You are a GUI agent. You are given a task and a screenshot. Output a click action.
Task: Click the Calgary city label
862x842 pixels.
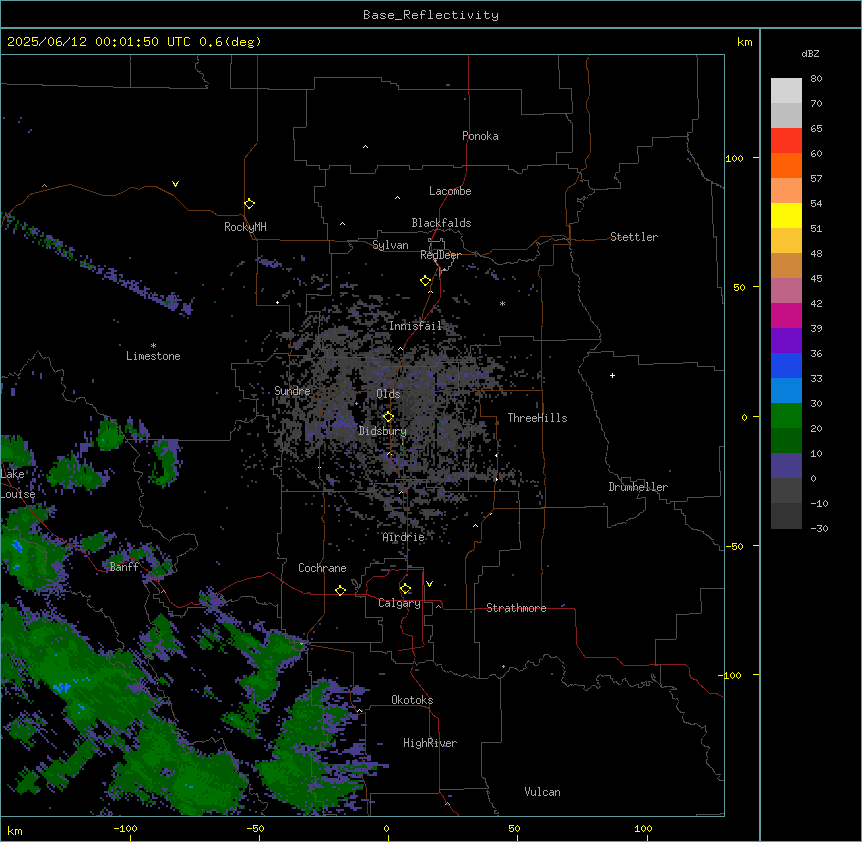(x=400, y=603)
